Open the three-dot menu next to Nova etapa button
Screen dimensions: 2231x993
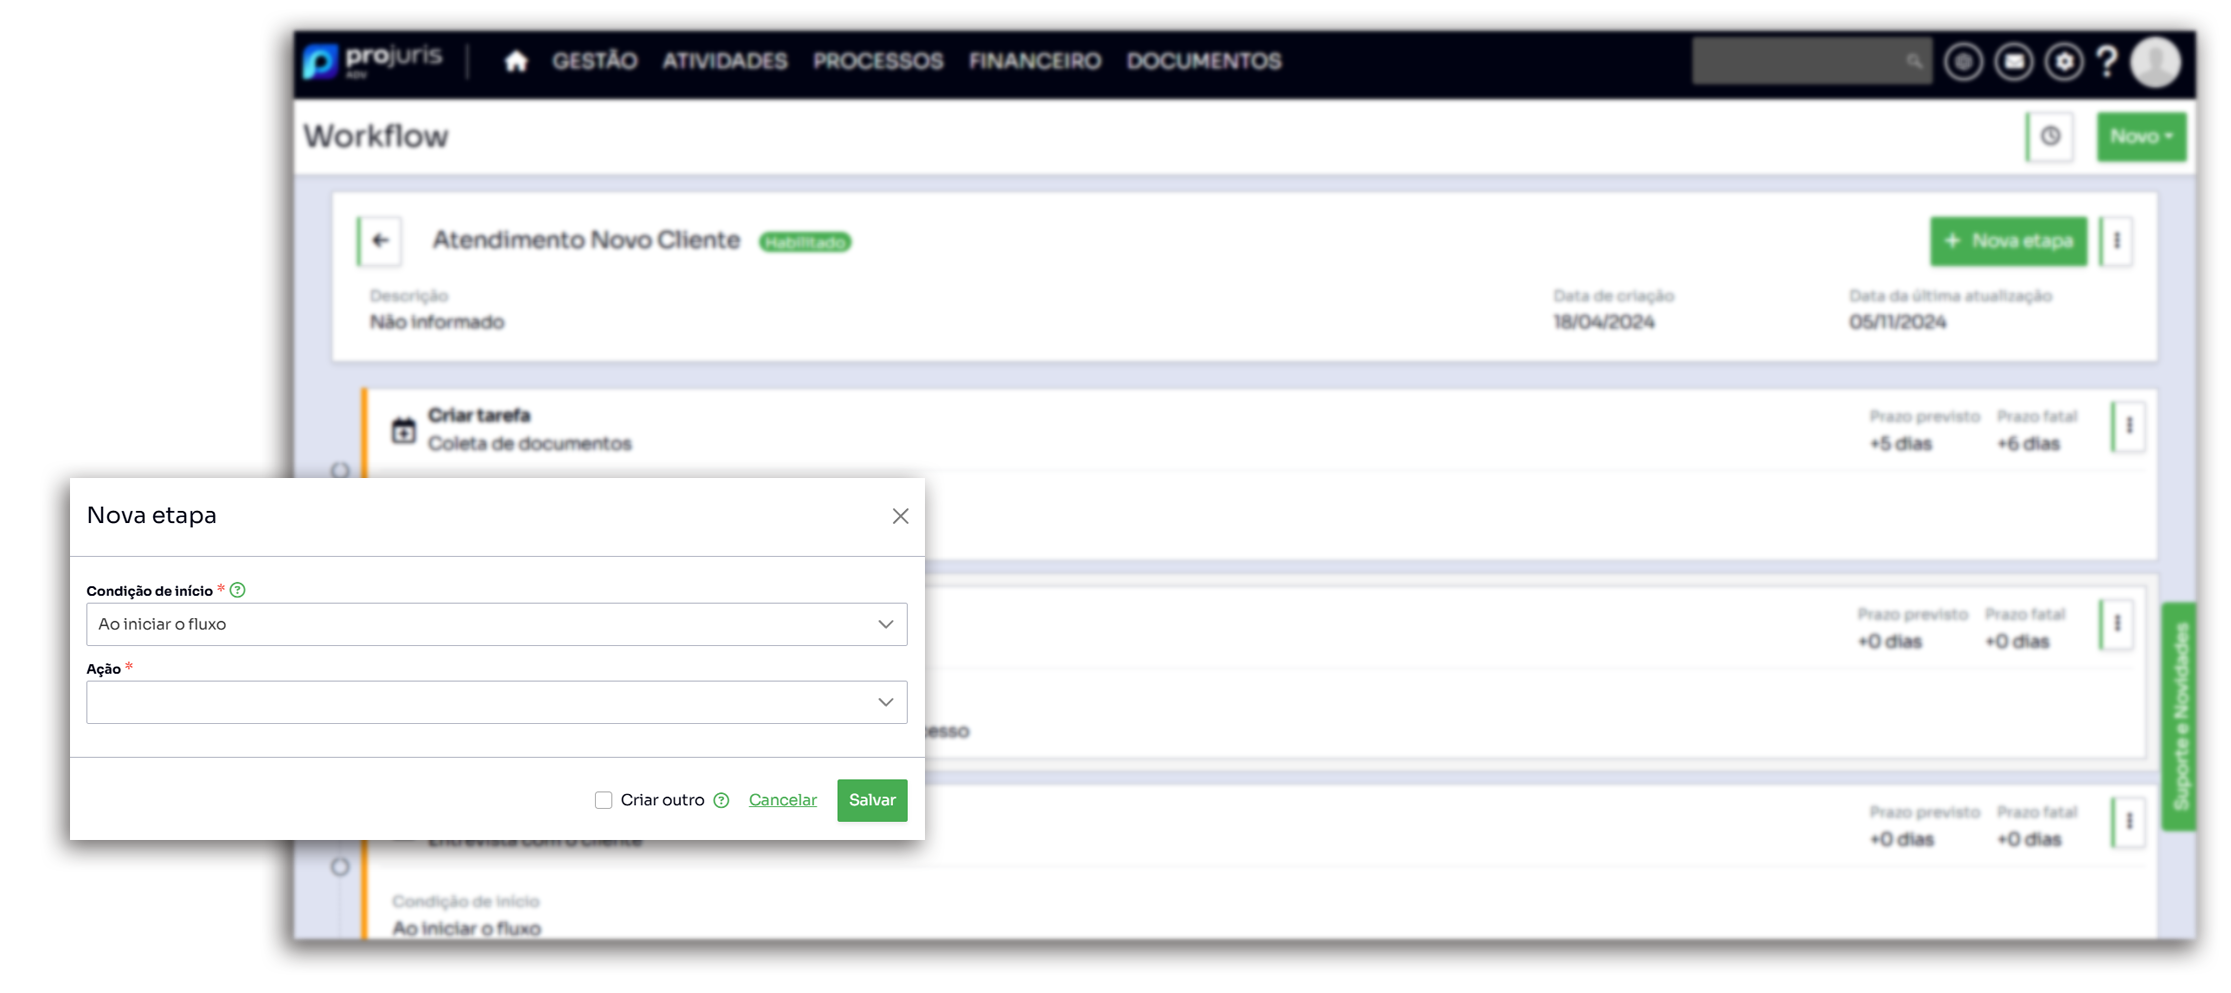pyautogui.click(x=2117, y=241)
